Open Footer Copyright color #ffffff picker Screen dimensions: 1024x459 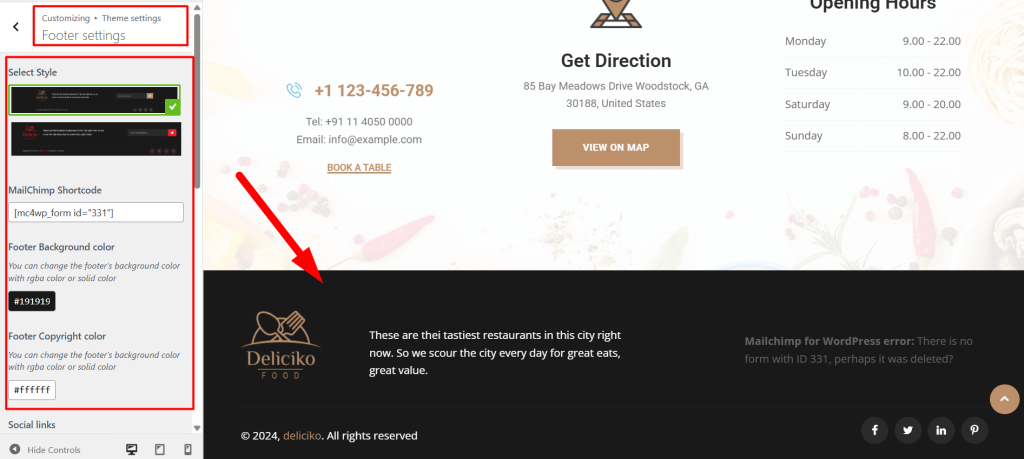[x=32, y=390]
